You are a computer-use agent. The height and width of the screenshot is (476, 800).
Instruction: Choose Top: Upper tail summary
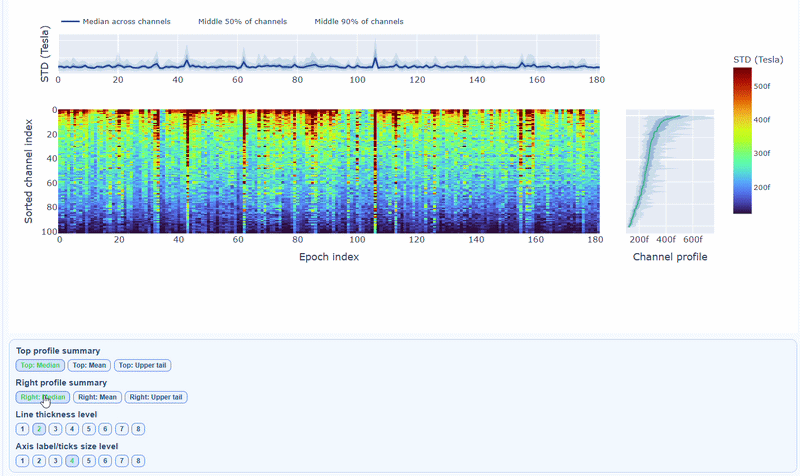(x=142, y=365)
